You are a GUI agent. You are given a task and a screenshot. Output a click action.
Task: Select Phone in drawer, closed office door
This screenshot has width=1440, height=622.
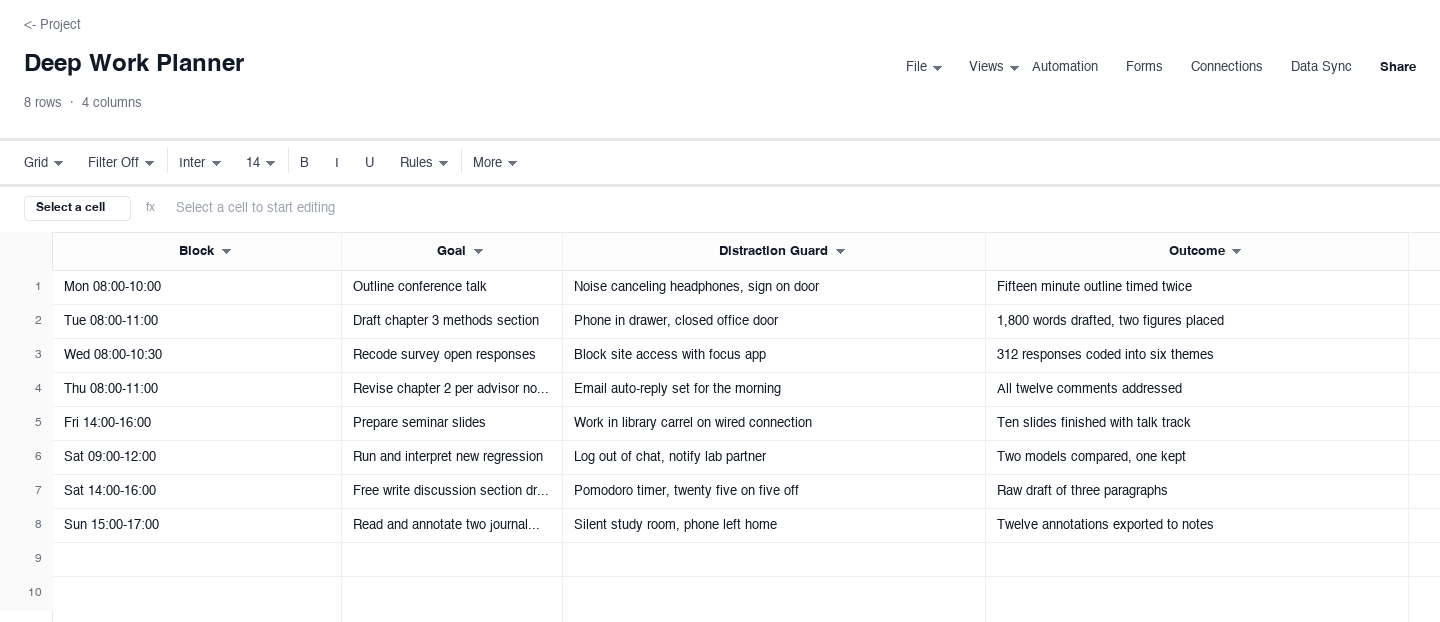pos(774,321)
